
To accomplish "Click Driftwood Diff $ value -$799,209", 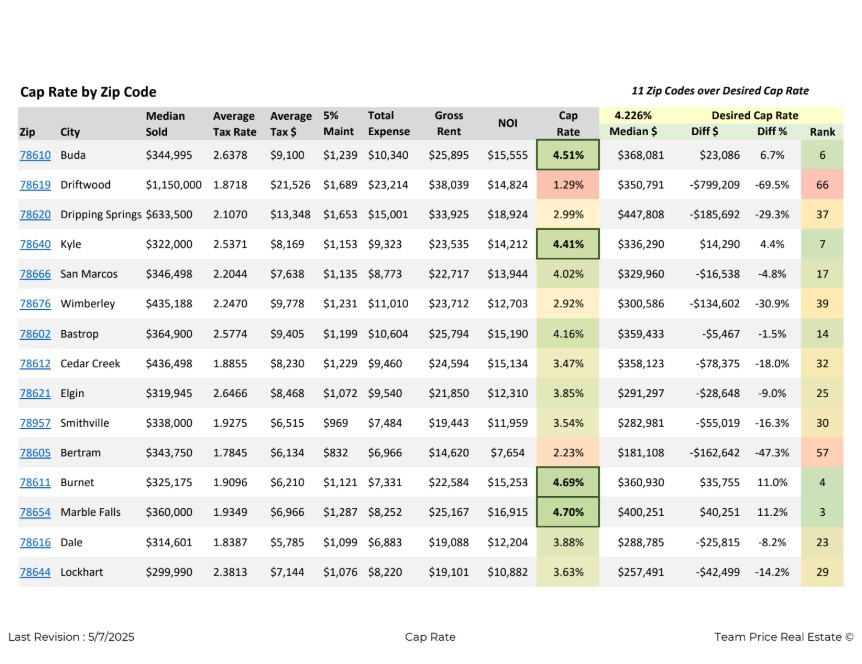I will pos(714,185).
